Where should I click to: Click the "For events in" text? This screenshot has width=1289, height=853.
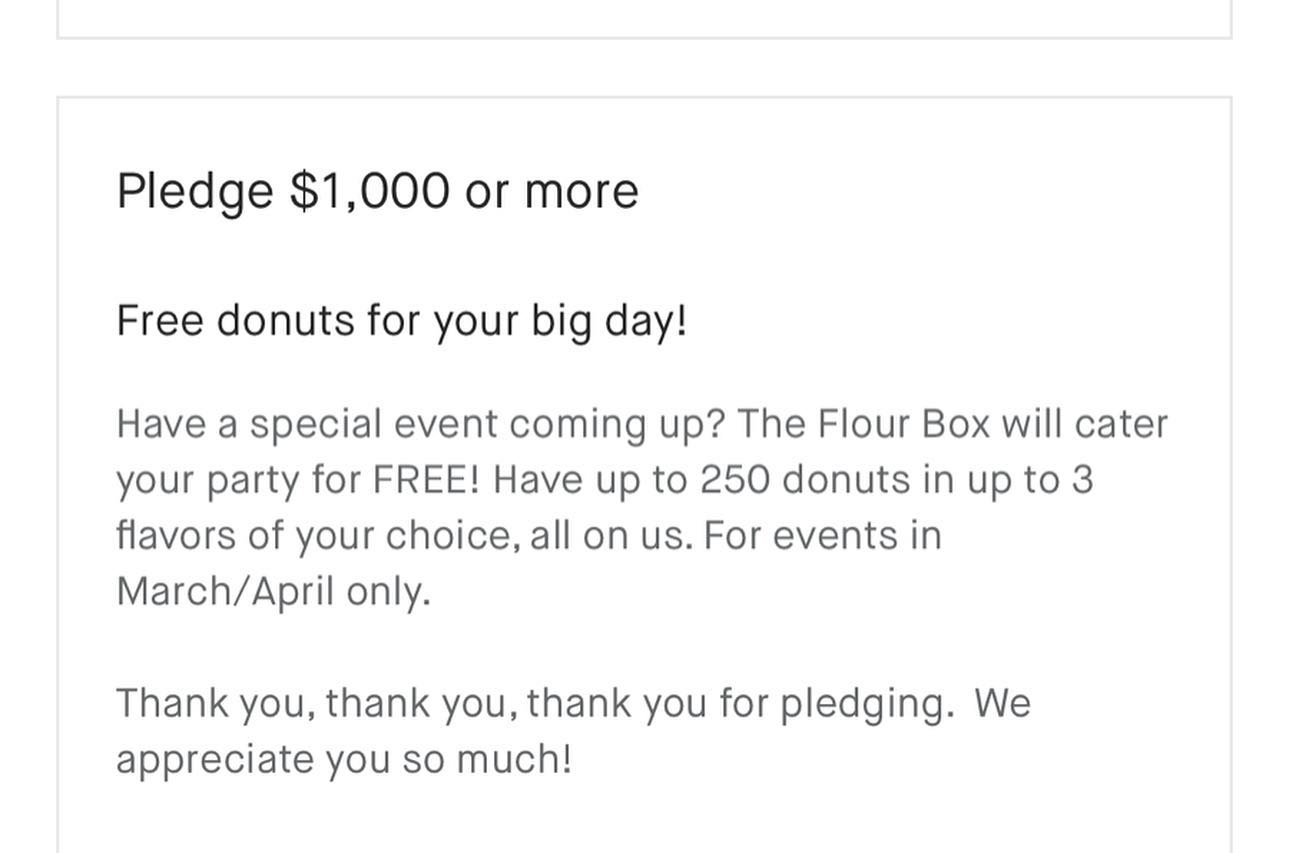pyautogui.click(x=823, y=536)
